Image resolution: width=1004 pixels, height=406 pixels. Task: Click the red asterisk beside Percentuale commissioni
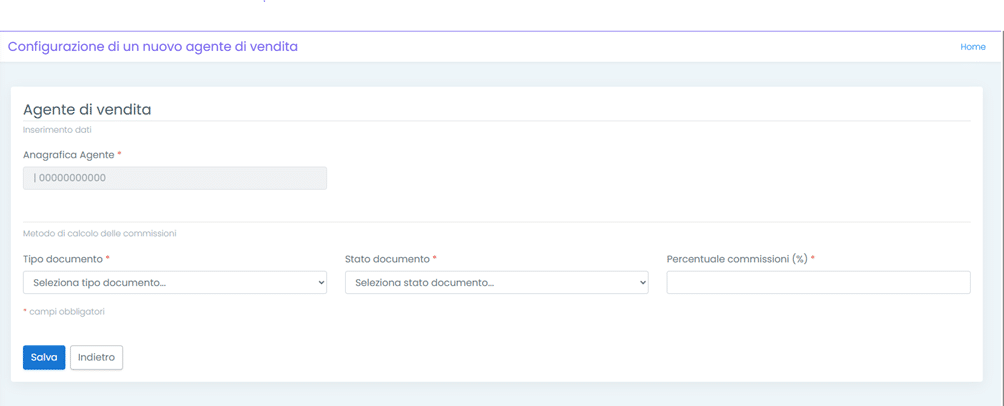tap(813, 259)
